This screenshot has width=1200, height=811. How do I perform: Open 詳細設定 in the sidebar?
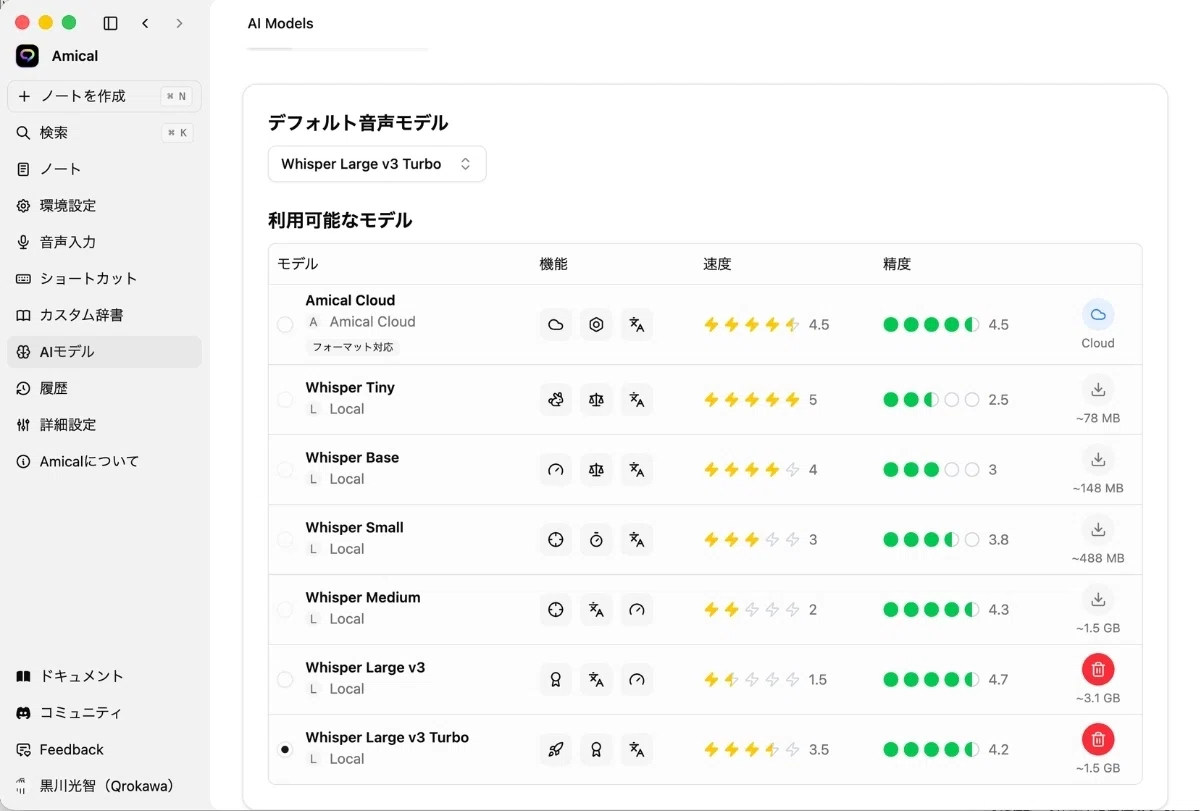pyautogui.click(x=104, y=425)
